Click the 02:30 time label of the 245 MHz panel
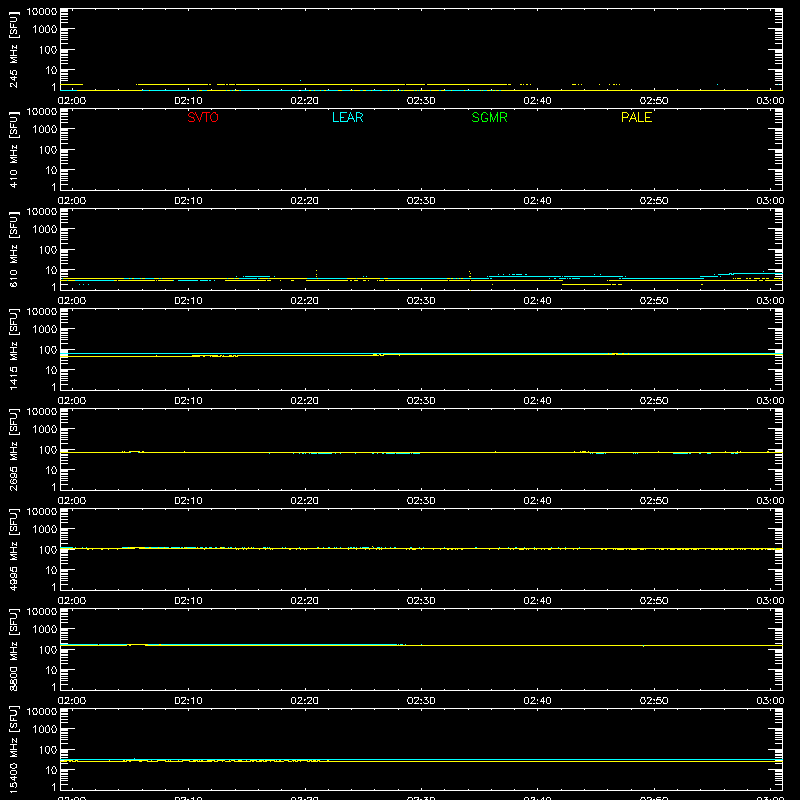Viewport: 800px width, 800px height. point(421,101)
